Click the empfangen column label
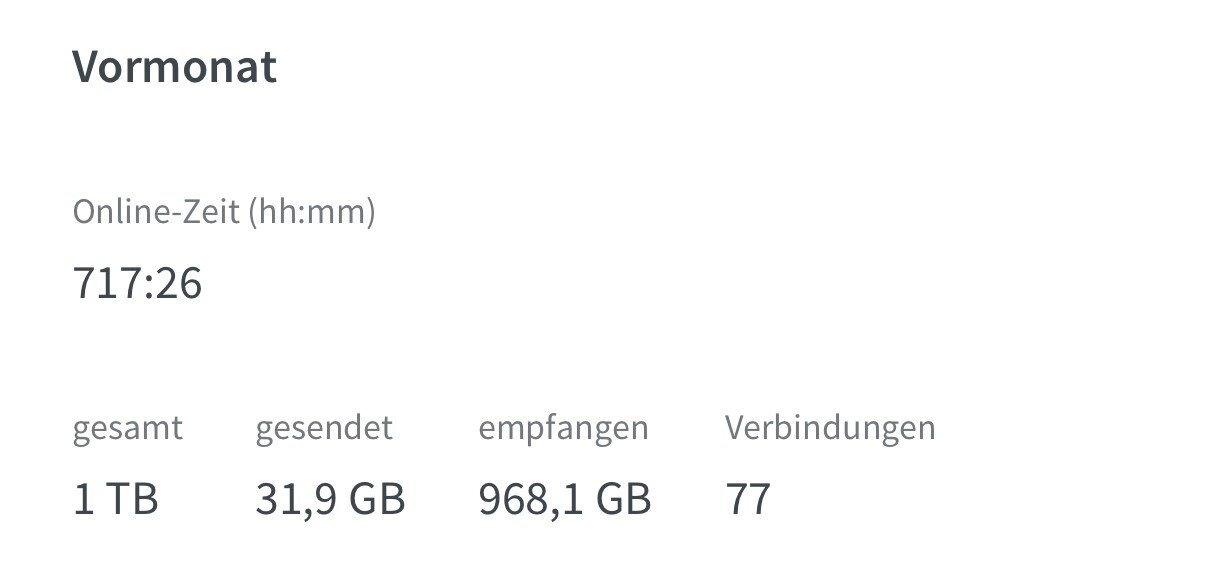 tap(563, 428)
